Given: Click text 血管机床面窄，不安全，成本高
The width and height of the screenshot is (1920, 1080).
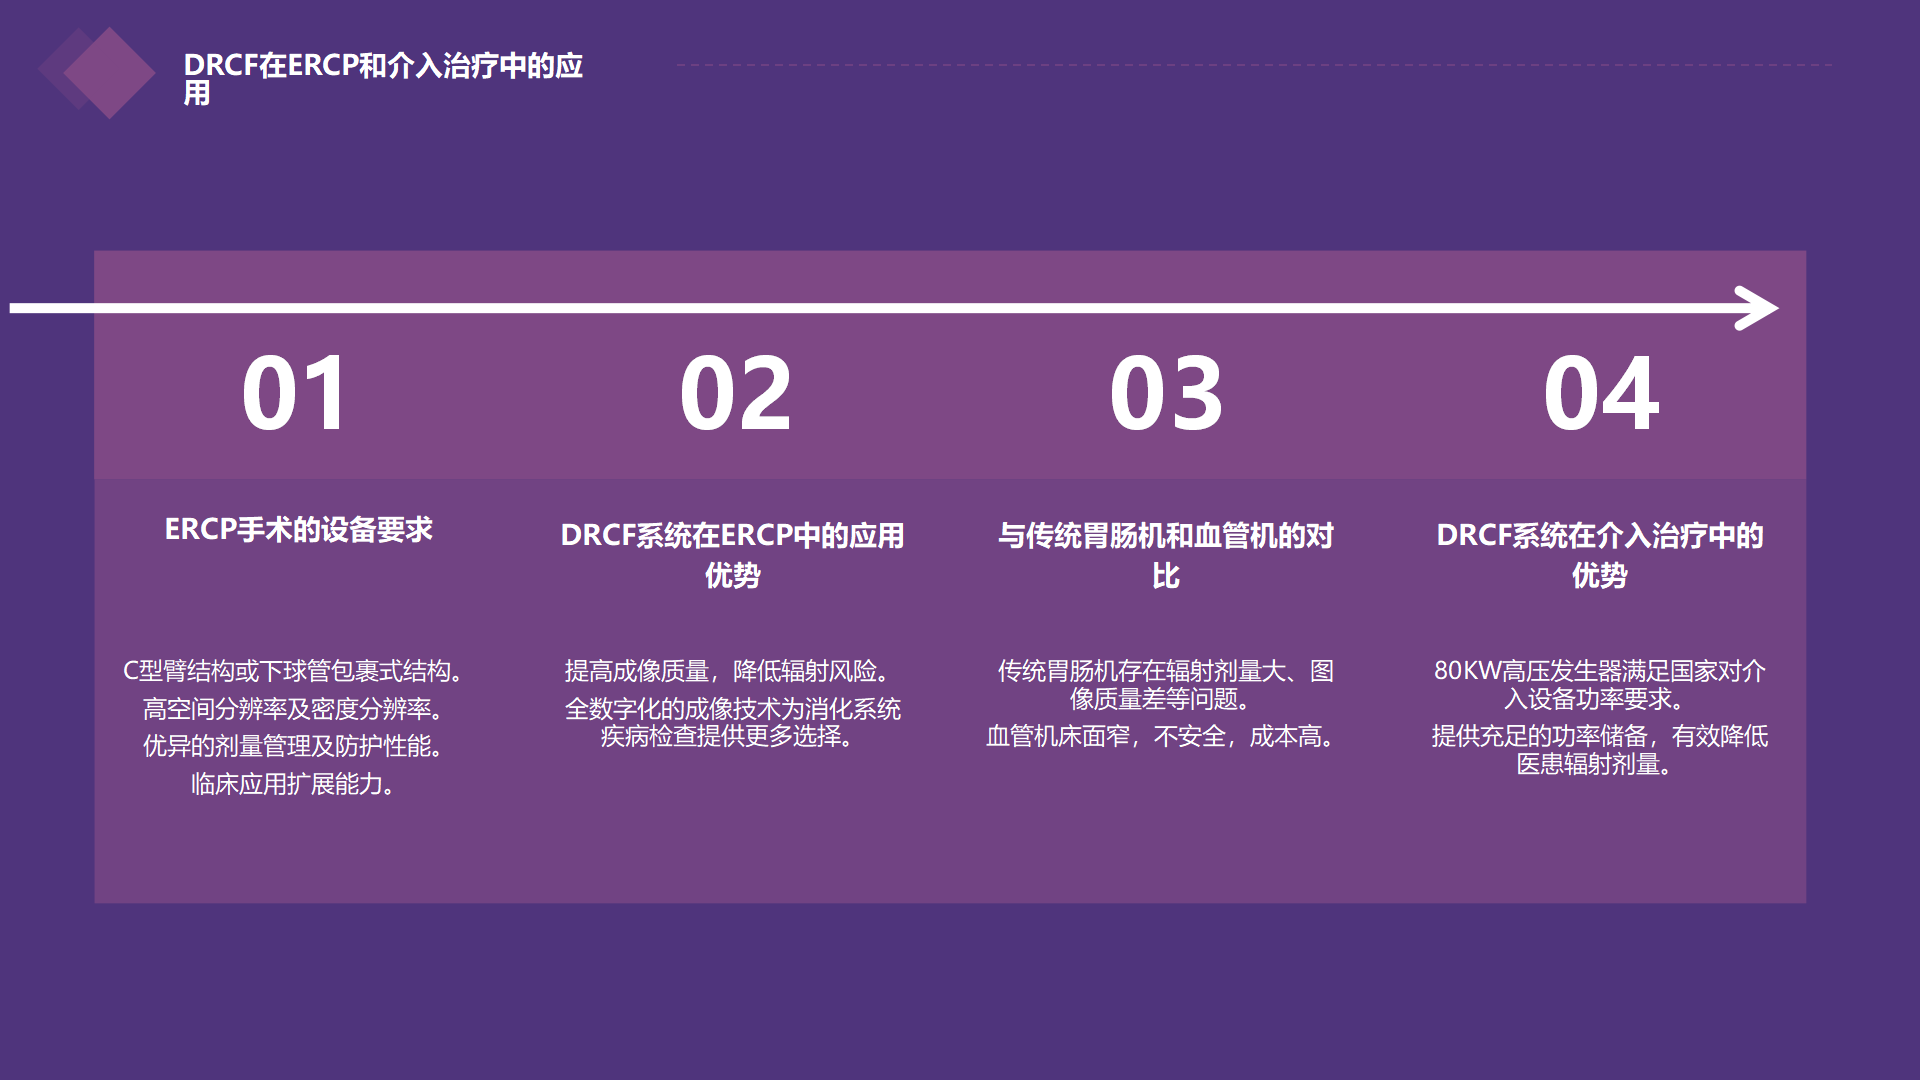Looking at the screenshot, I should pos(1160,737).
